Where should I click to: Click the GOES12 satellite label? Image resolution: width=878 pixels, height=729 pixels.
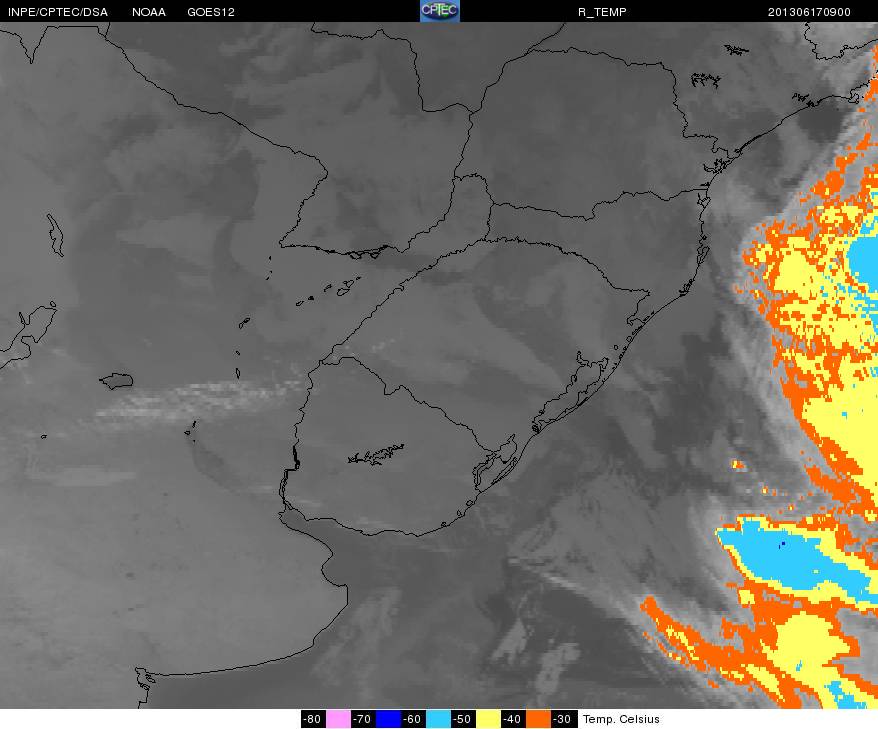211,12
